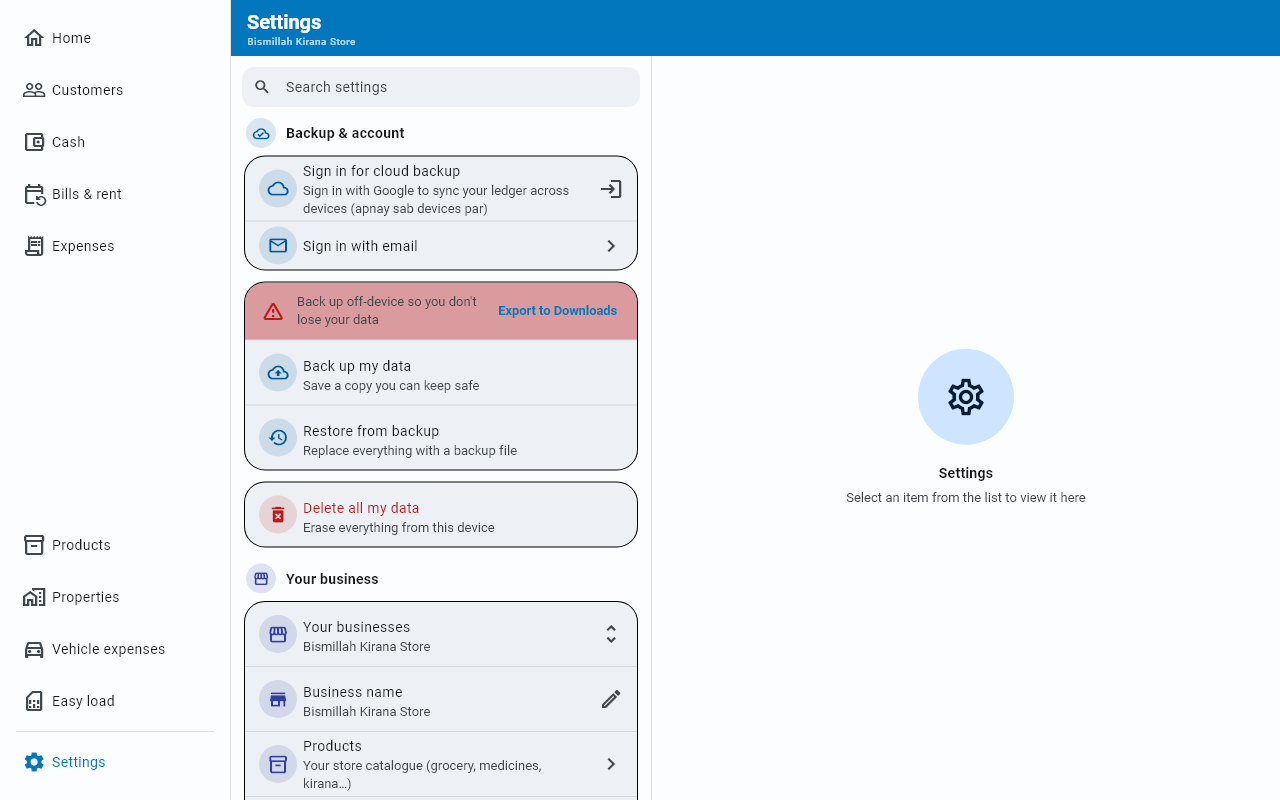Select the Back up my data row

coord(441,373)
